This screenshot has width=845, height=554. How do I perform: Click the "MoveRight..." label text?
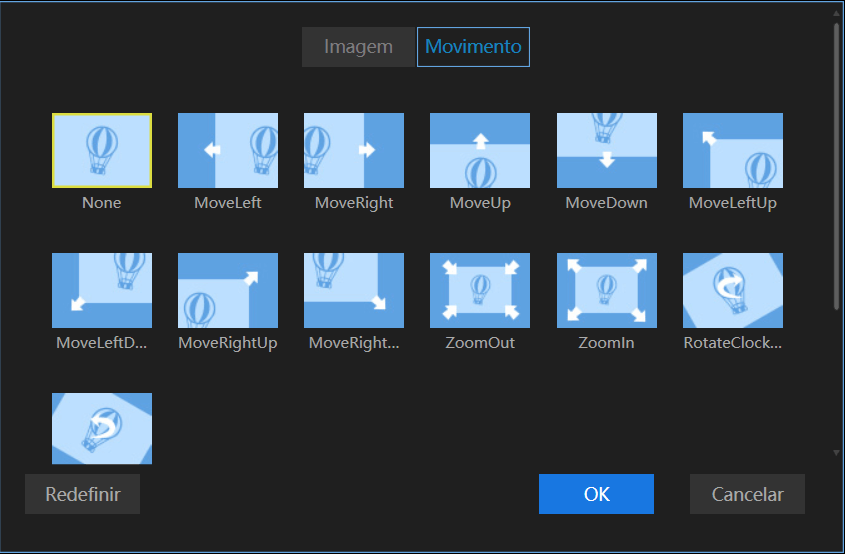354,343
